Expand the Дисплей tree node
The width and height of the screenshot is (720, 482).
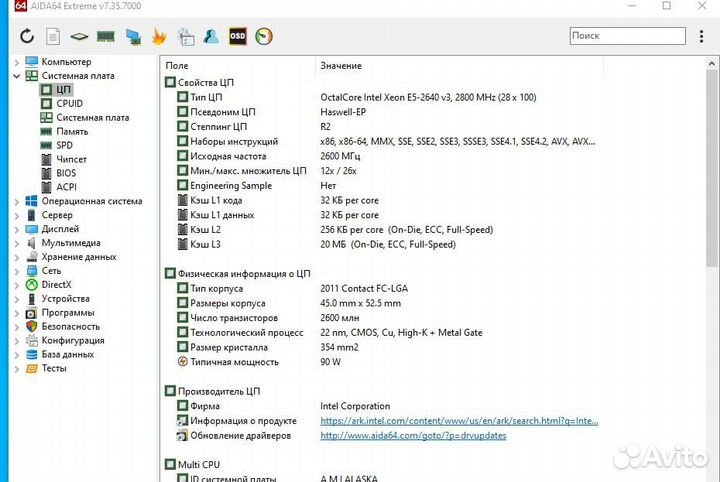point(17,229)
